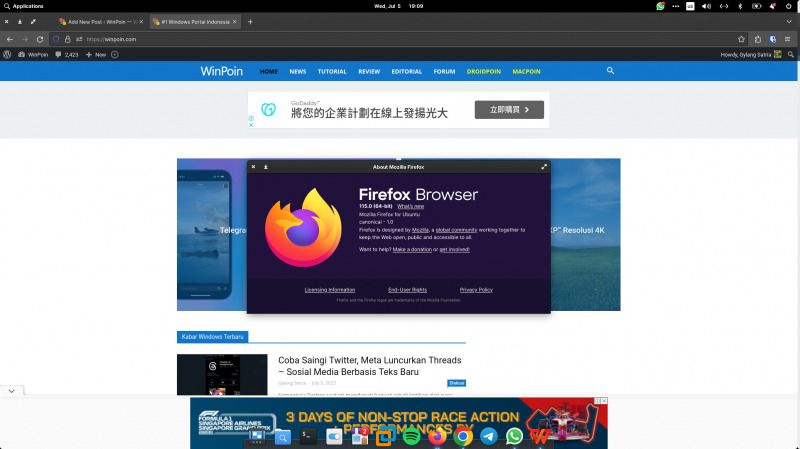Screen dimensions: 800x449
Task: Open the Extensions puzzle icon
Action: [x=758, y=39]
